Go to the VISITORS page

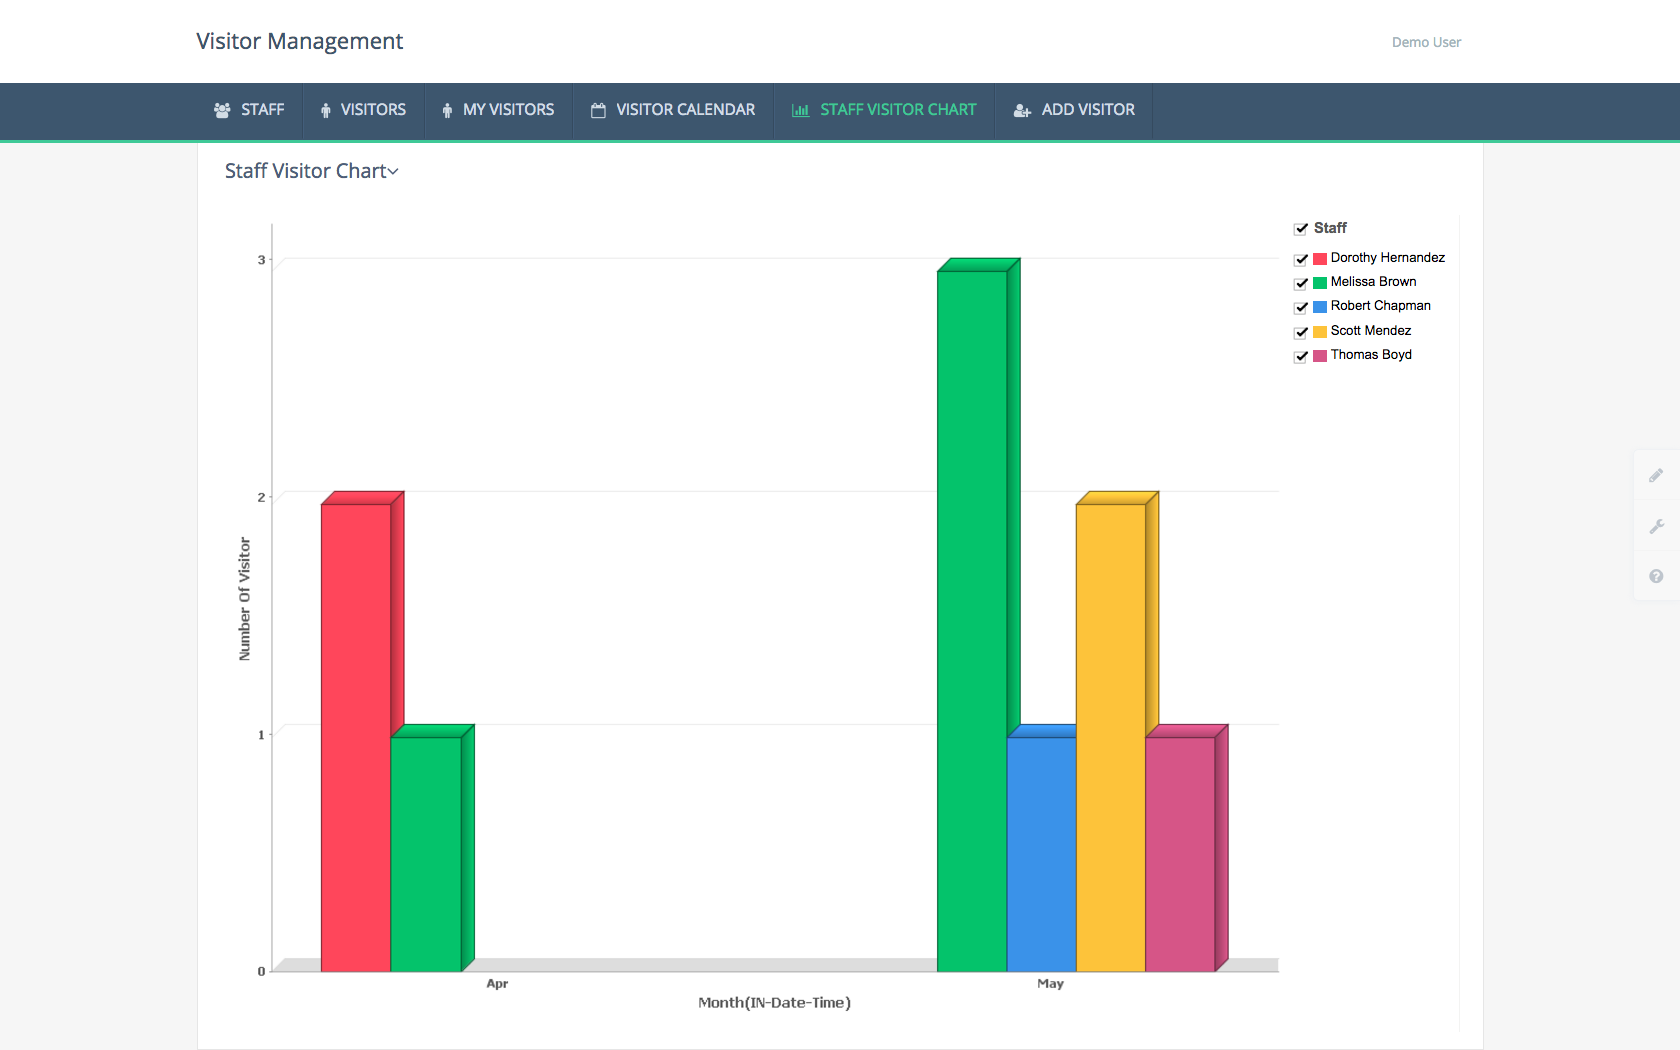363,110
